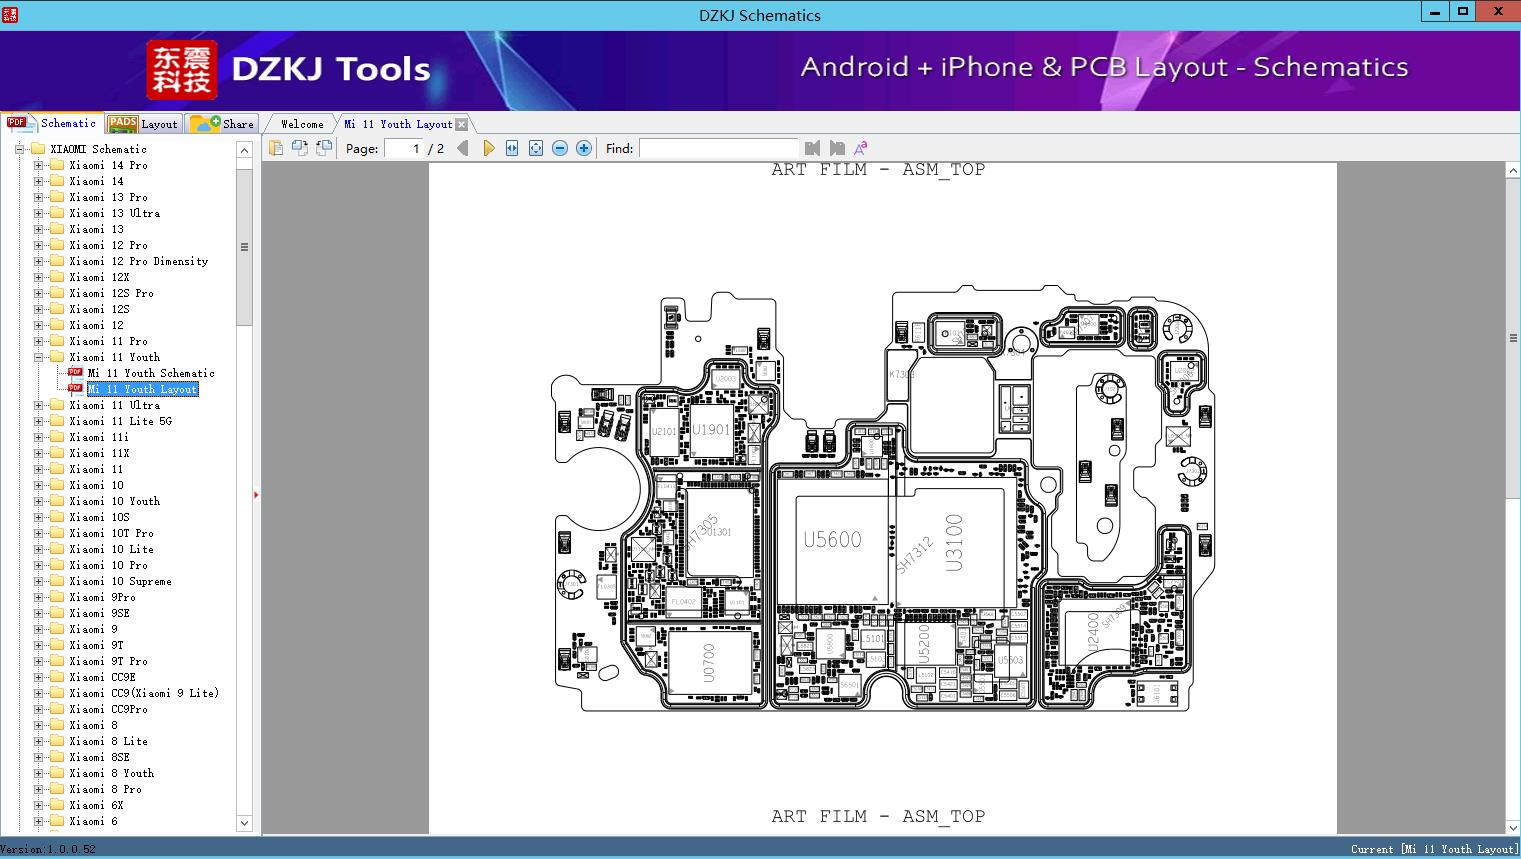
Task: Zoom in with the plus icon
Action: point(584,148)
